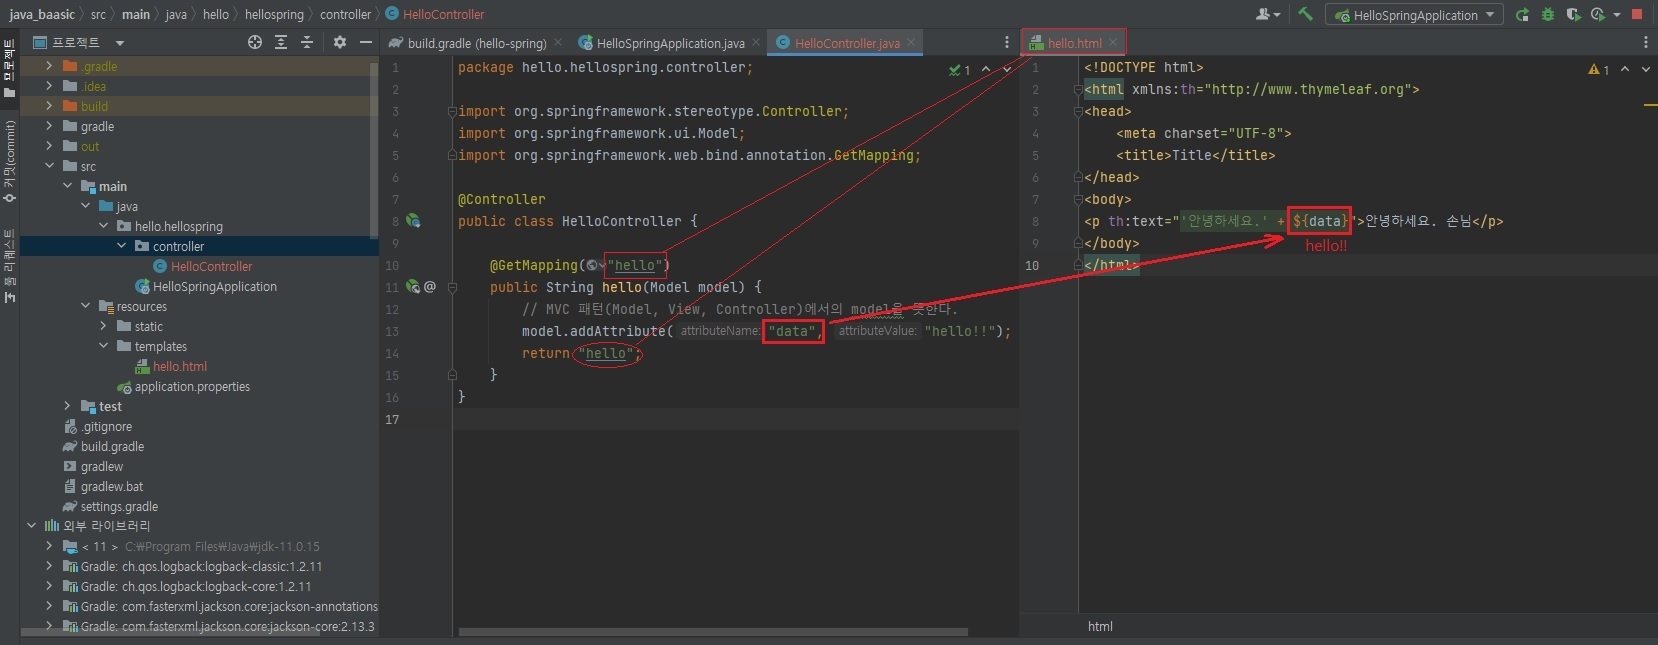The width and height of the screenshot is (1658, 645).
Task: Open the profiler options dropdown arrow
Action: point(1616,15)
